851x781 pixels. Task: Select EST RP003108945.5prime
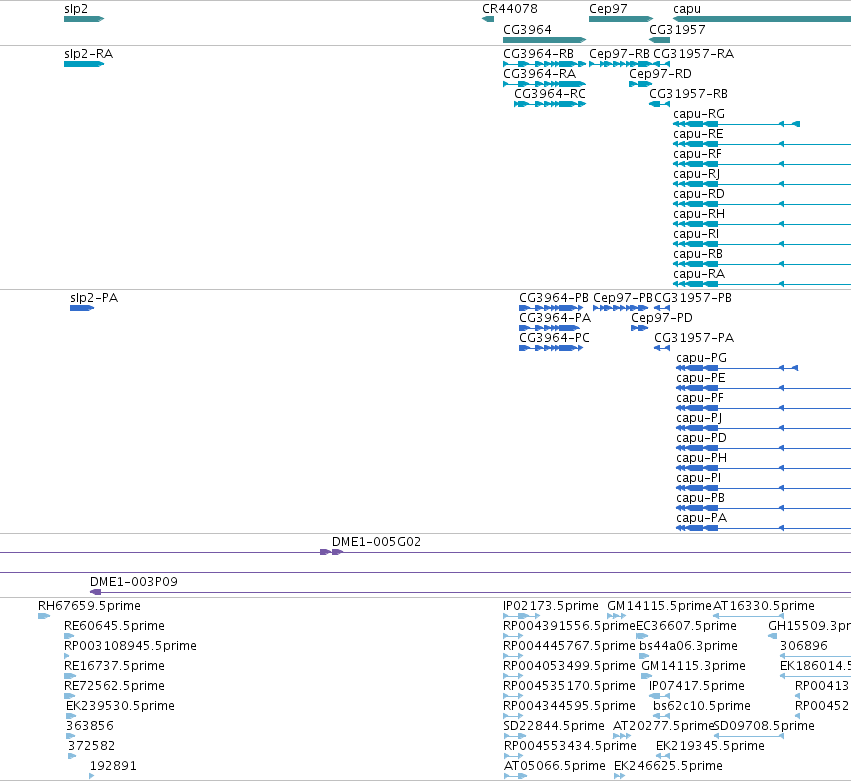[130, 646]
